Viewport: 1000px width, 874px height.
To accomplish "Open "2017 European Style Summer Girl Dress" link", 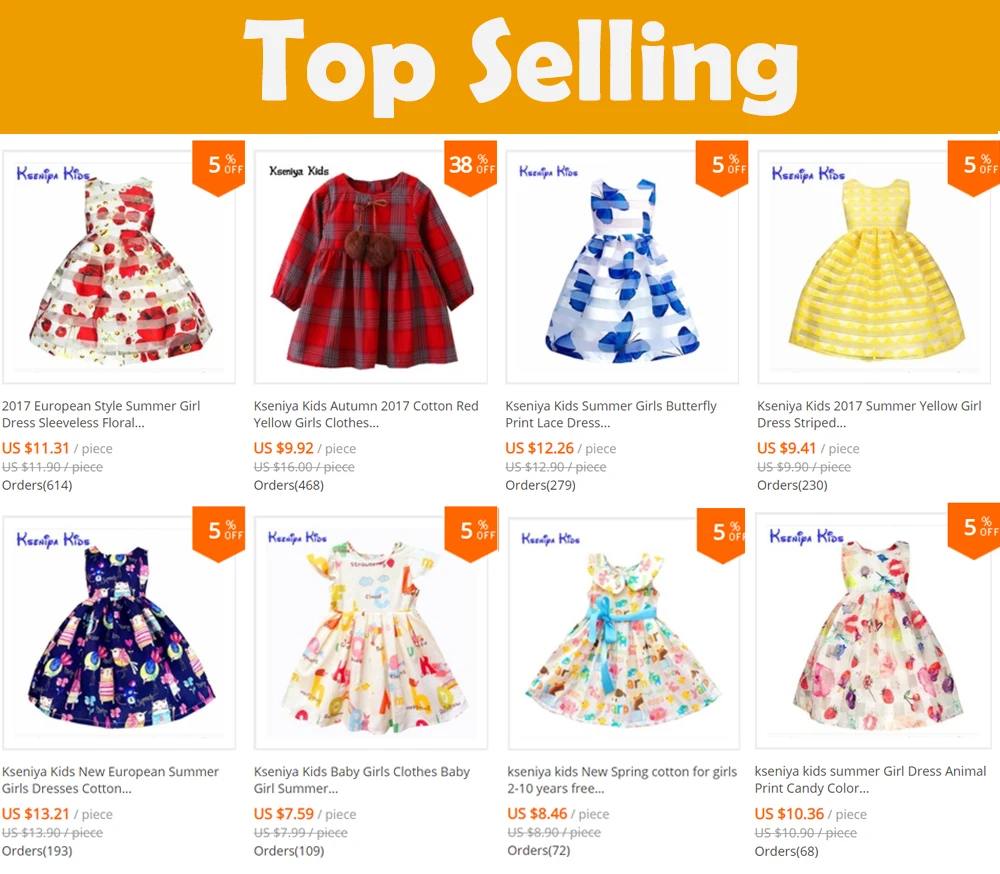I will tap(101, 414).
